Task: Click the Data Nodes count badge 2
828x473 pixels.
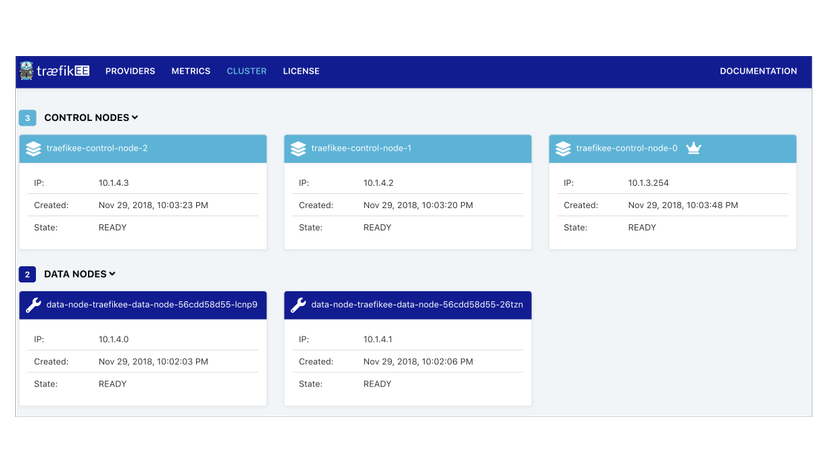Action: click(x=27, y=274)
